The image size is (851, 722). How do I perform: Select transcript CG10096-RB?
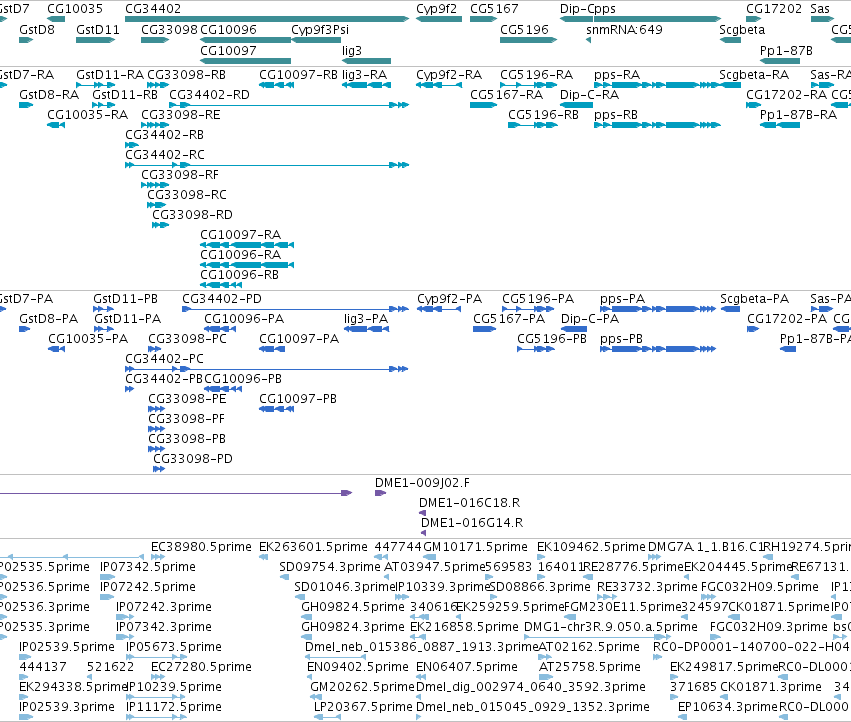point(221,284)
